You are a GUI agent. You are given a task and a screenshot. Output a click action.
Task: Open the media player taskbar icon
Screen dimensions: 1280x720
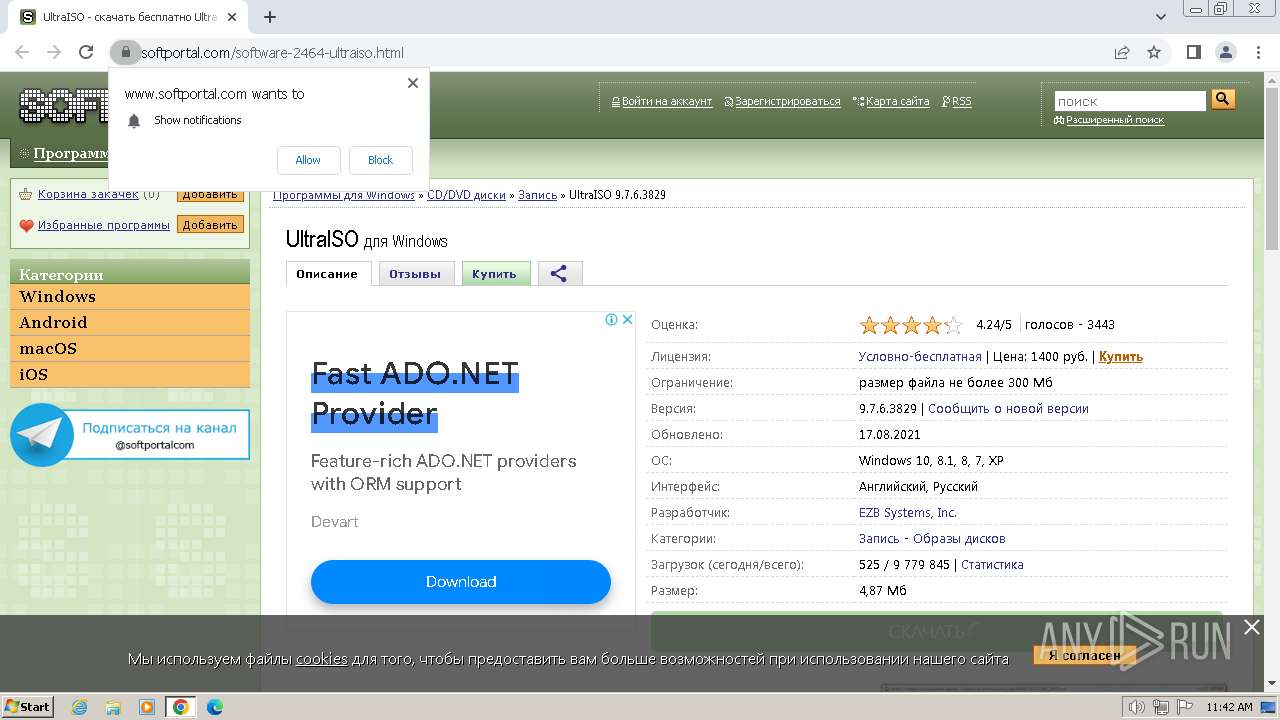coord(147,707)
